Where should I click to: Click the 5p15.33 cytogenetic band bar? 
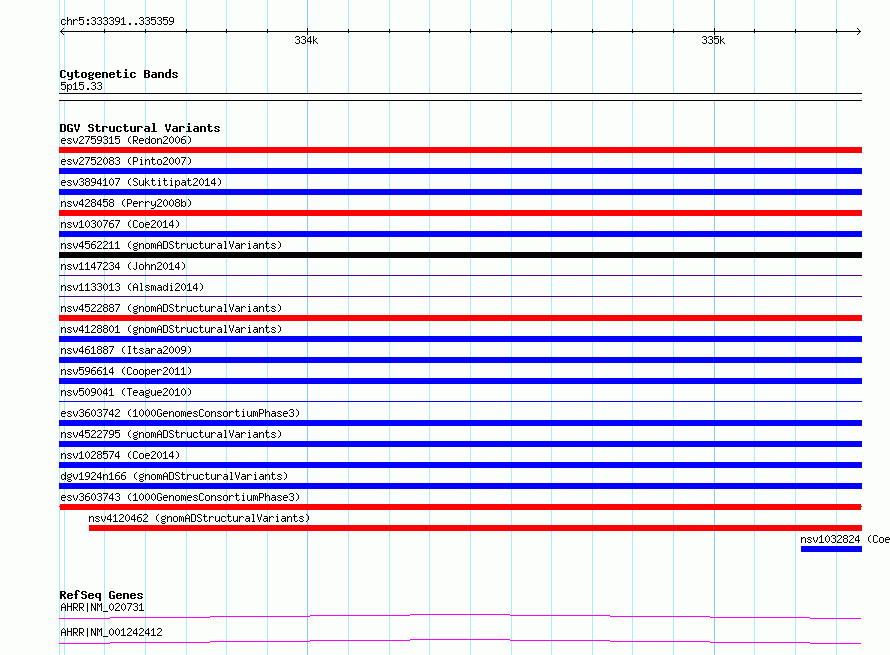tap(460, 97)
